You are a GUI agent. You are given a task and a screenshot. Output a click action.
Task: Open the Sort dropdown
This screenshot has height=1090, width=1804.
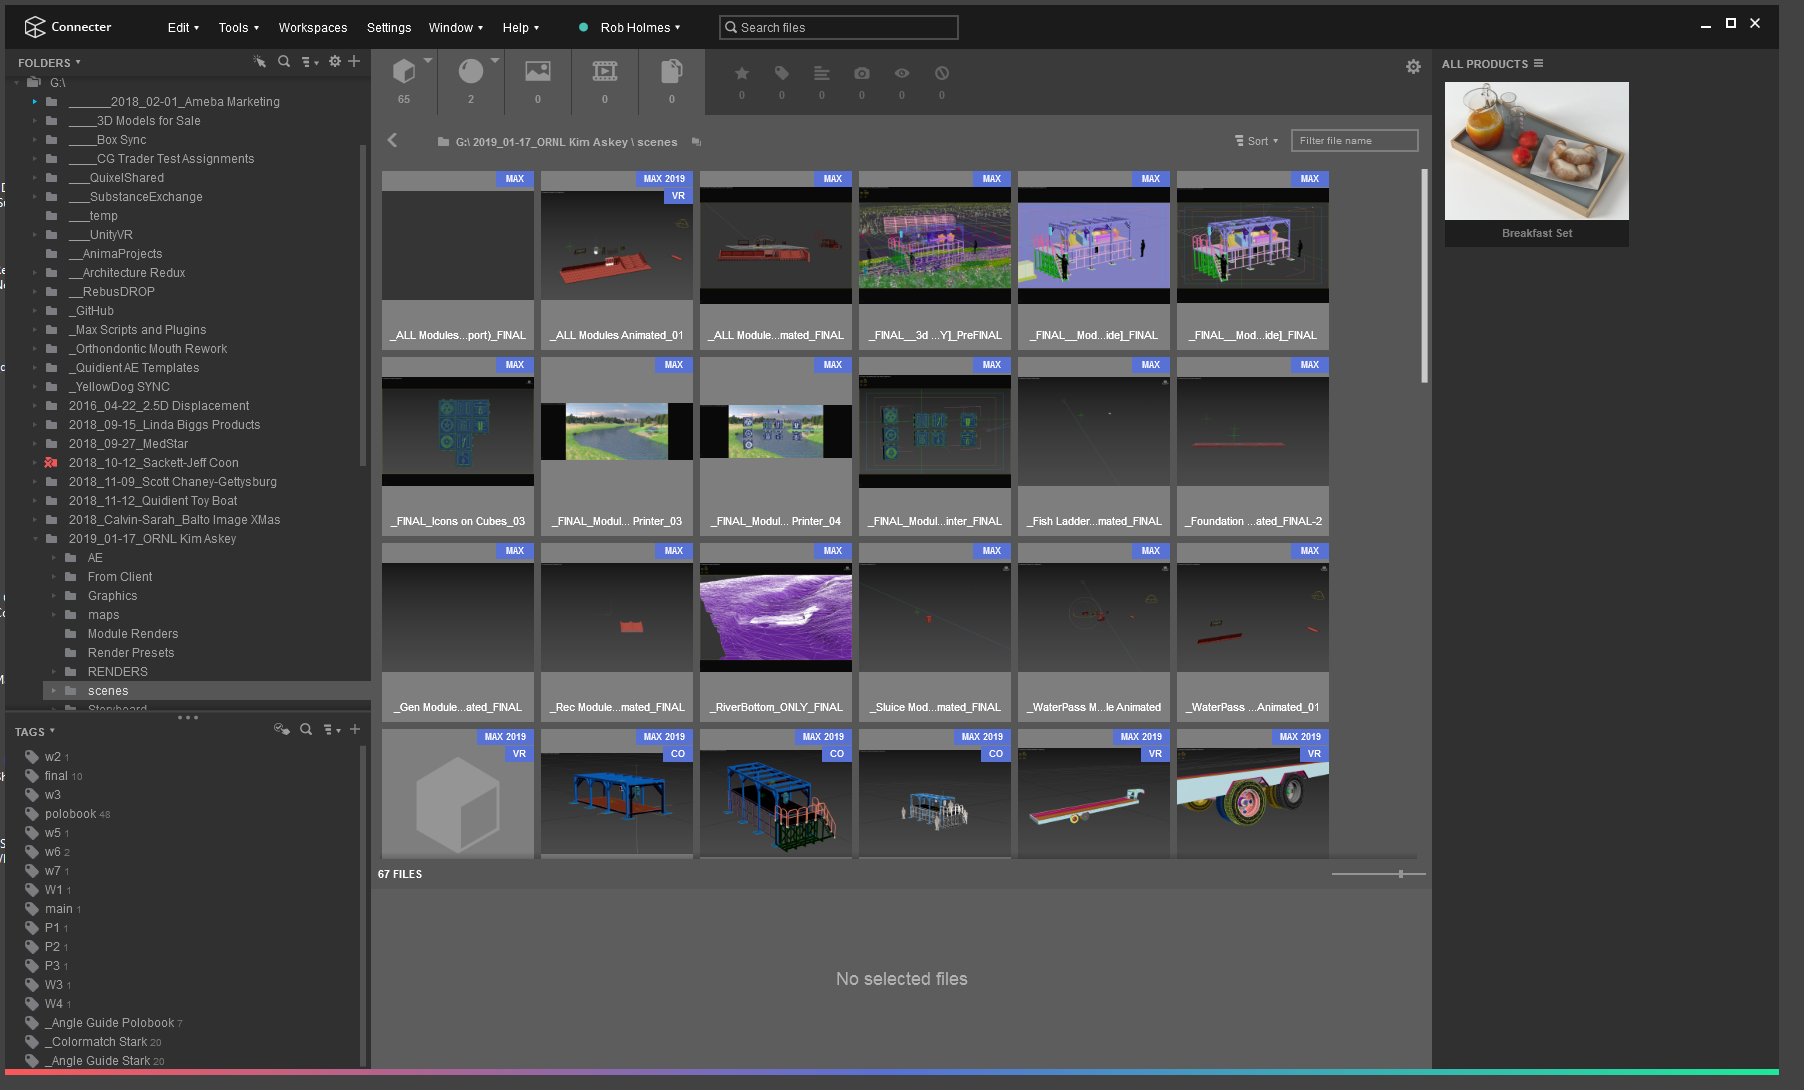tap(1257, 141)
